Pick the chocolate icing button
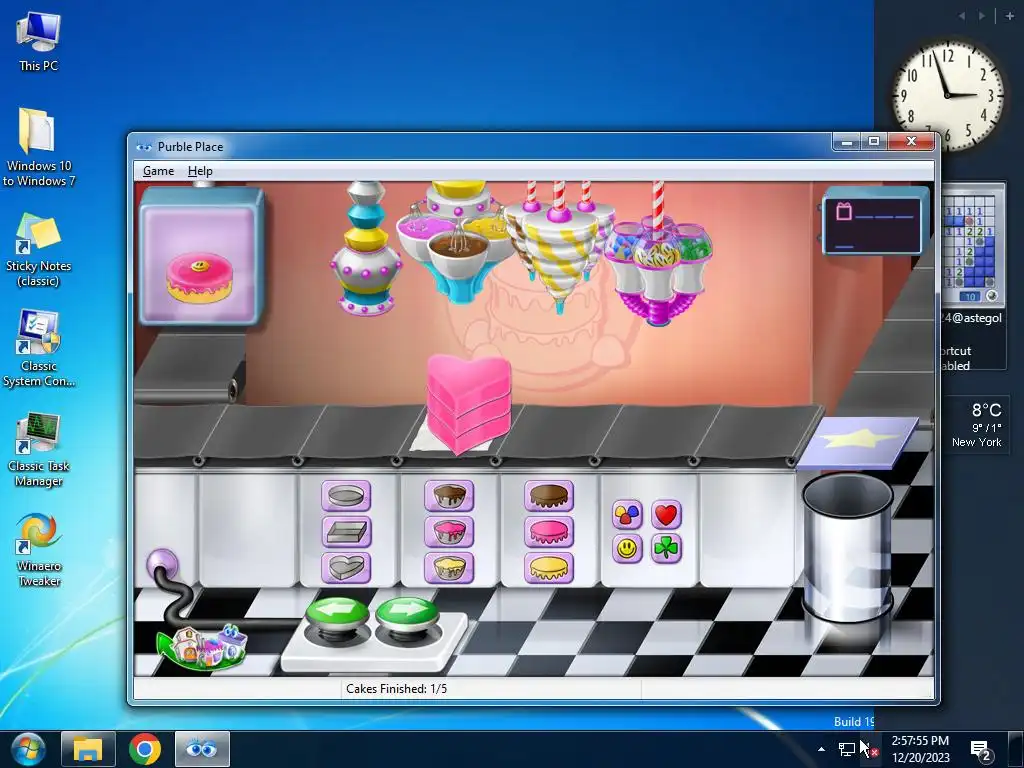Viewport: 1024px width, 768px height. [x=549, y=496]
